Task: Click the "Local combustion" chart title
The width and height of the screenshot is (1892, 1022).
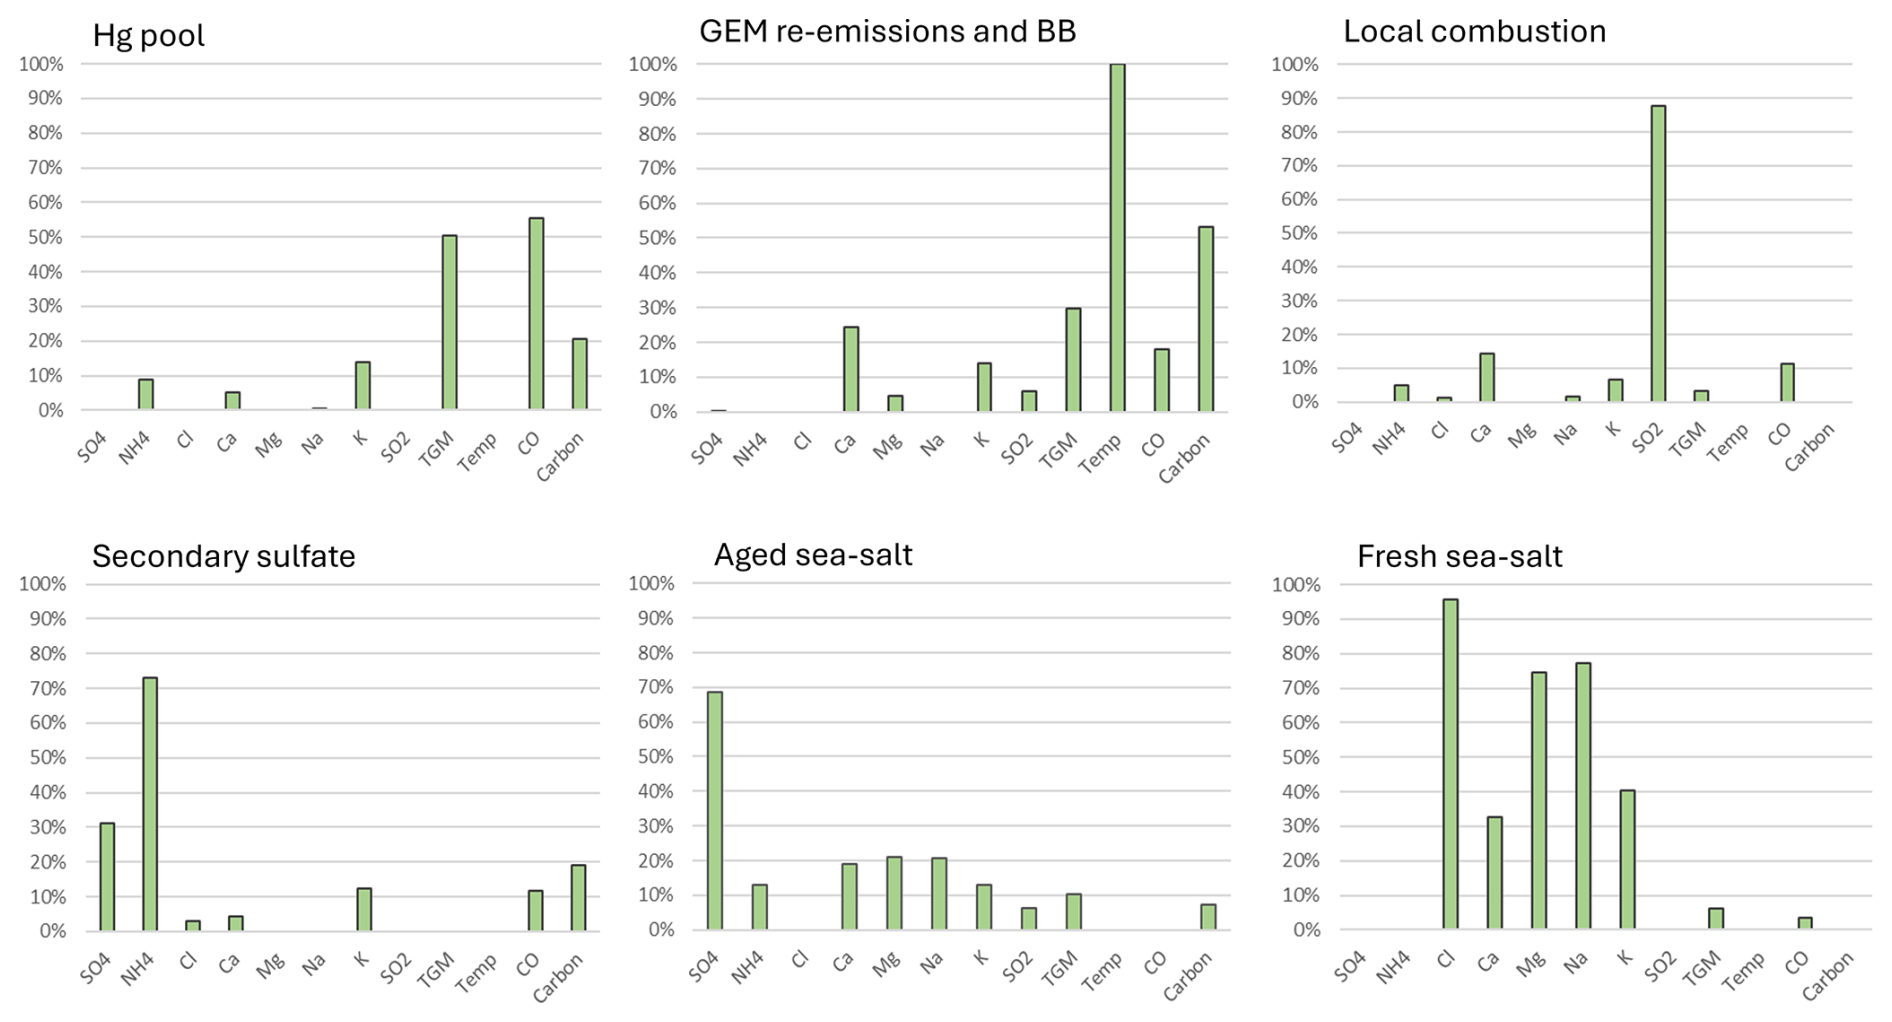Action: click(x=1473, y=31)
